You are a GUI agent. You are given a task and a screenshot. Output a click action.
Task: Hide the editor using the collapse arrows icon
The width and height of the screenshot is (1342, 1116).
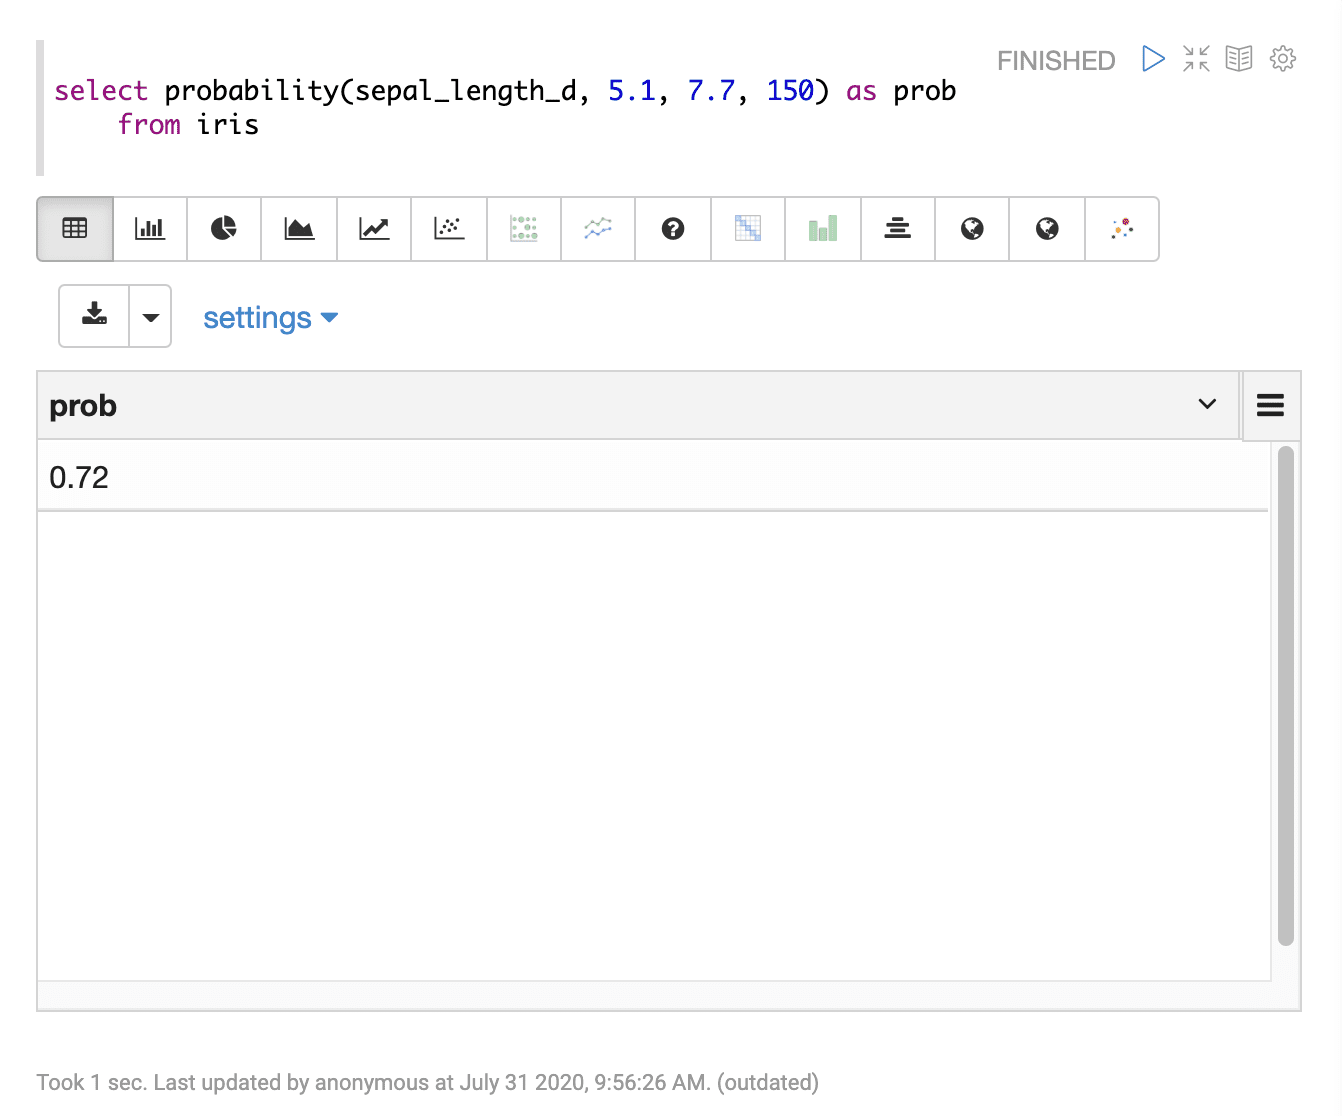[x=1196, y=59]
